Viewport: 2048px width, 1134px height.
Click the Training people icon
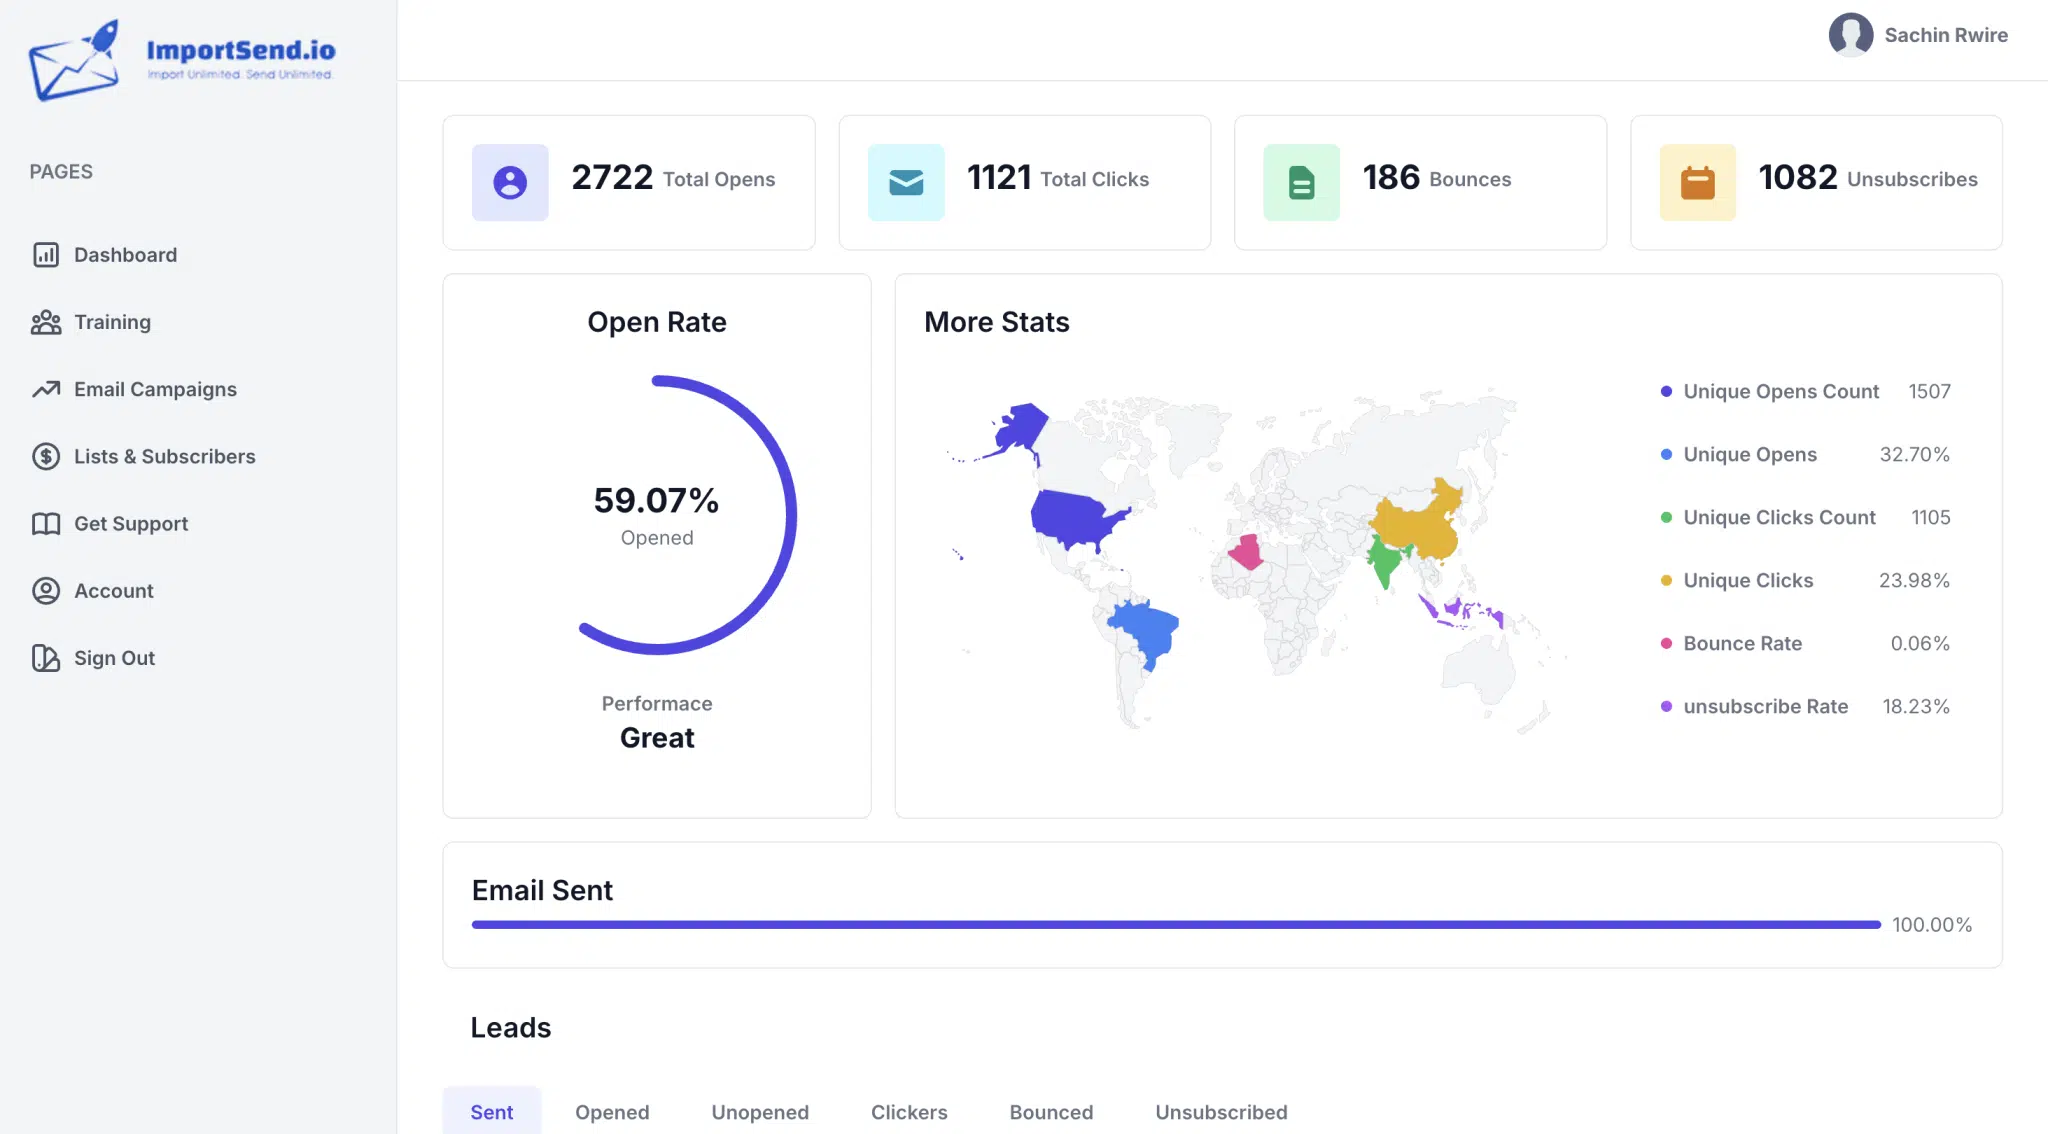46,322
